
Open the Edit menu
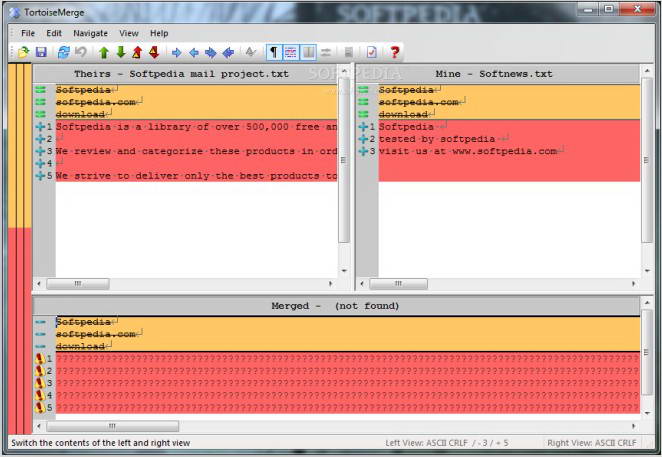[x=54, y=33]
